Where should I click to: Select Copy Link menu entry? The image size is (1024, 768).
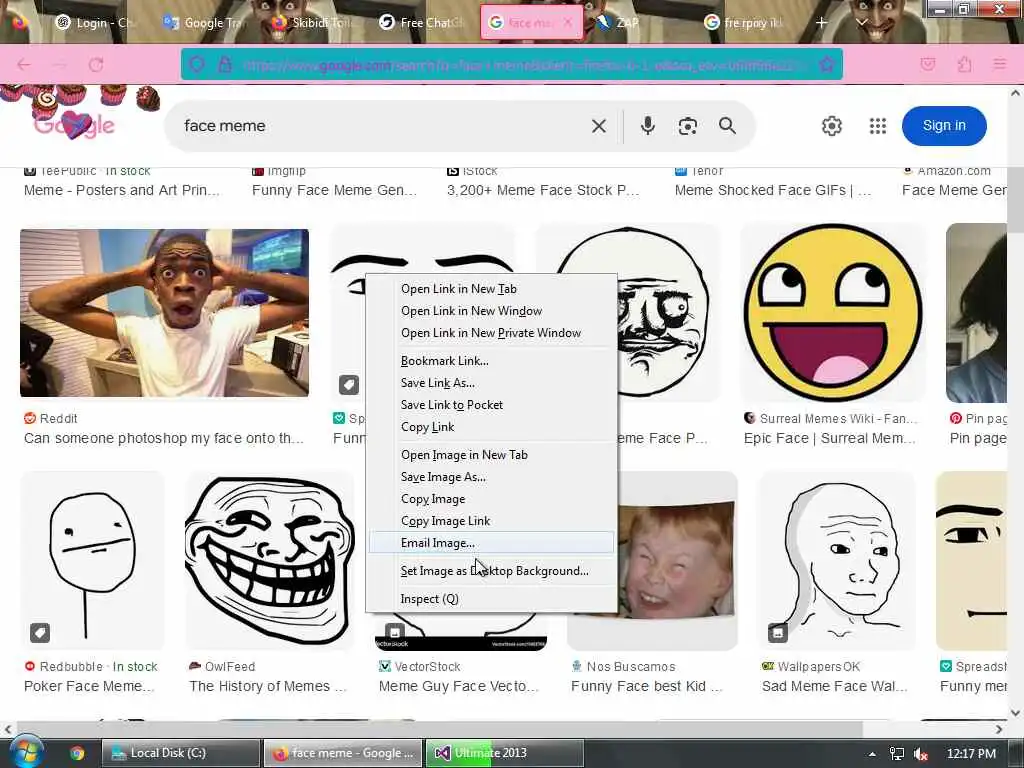(491, 427)
